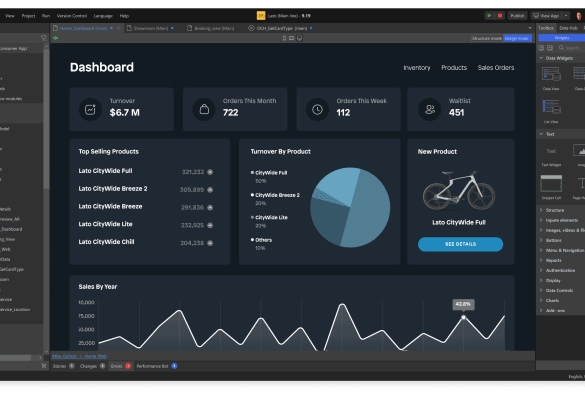The height and width of the screenshot is (393, 585).
Task: Select the tablet device preview icon
Action: (x=291, y=38)
